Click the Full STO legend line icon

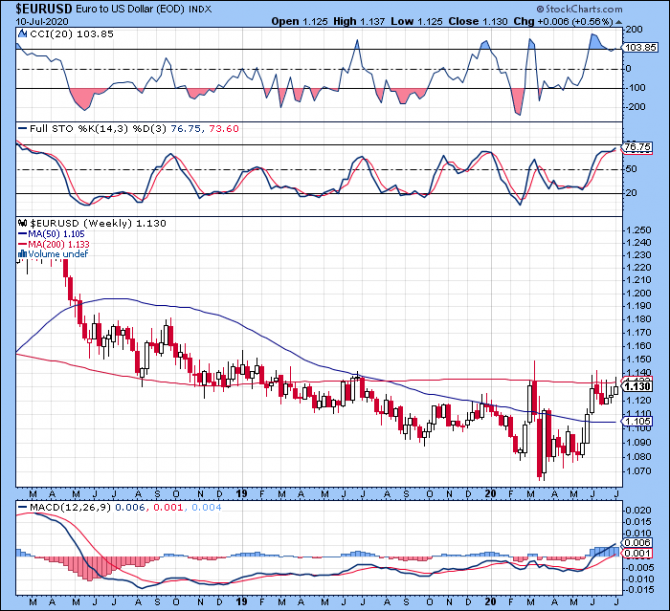point(21,128)
